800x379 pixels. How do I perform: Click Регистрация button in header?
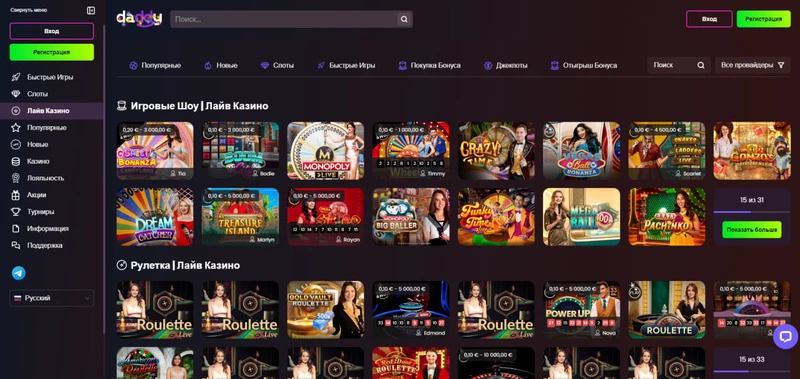(763, 19)
